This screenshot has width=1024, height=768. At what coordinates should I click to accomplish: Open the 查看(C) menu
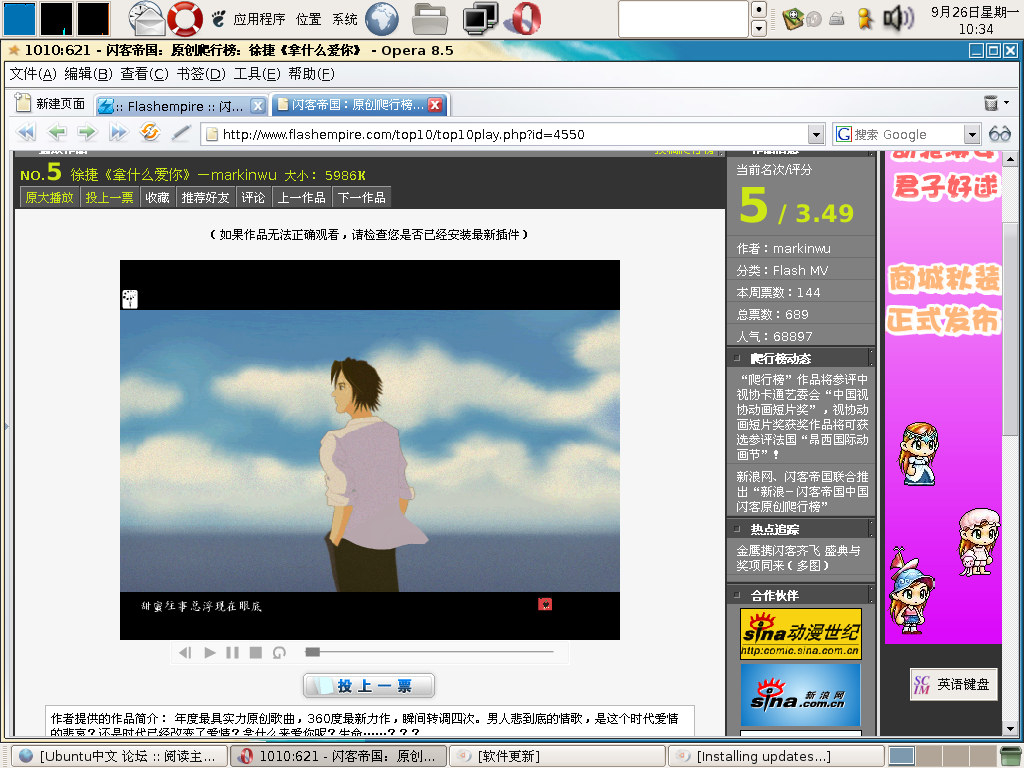pos(144,74)
